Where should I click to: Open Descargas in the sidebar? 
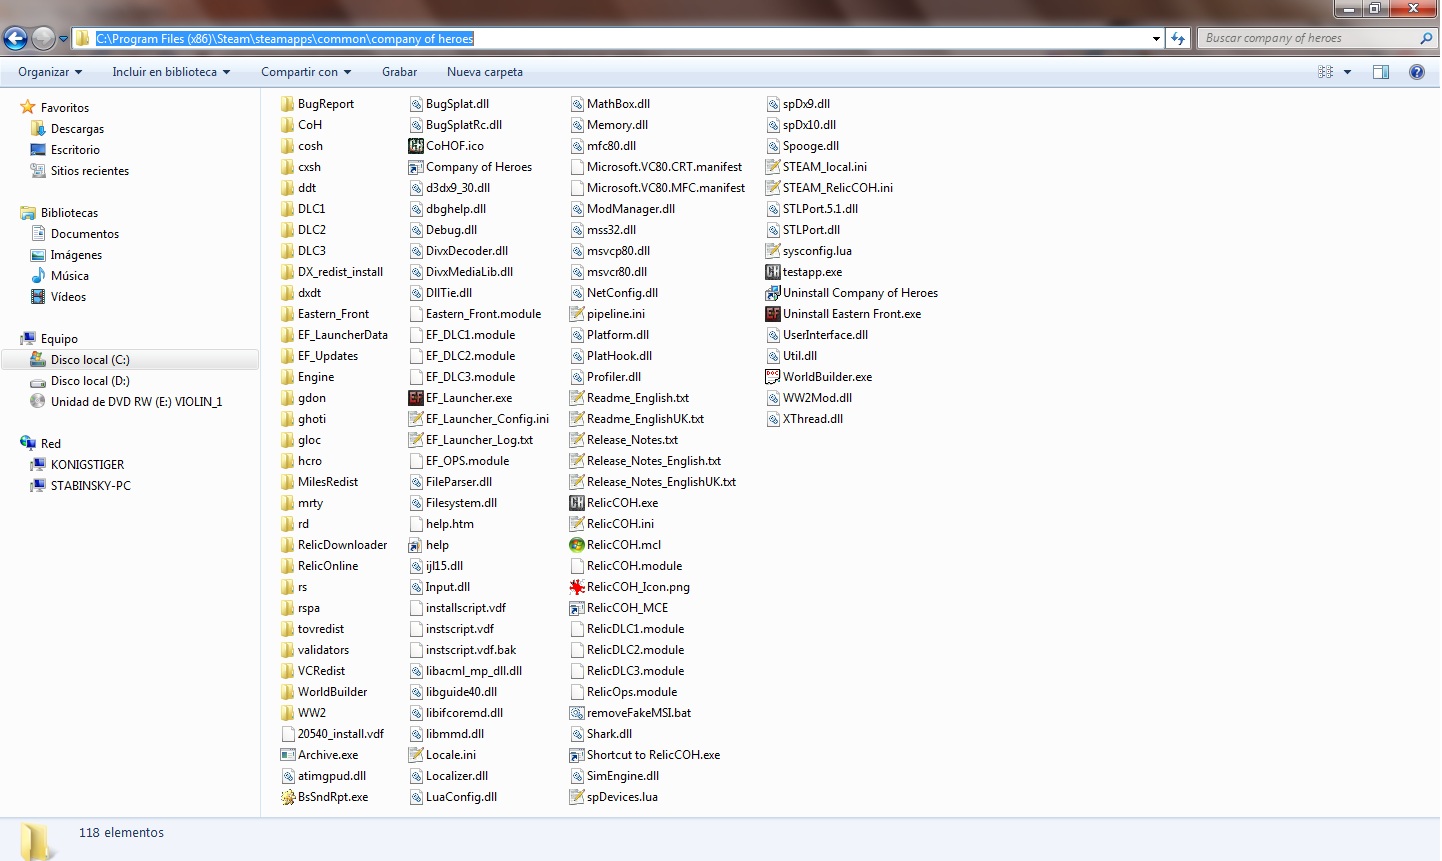pos(77,129)
